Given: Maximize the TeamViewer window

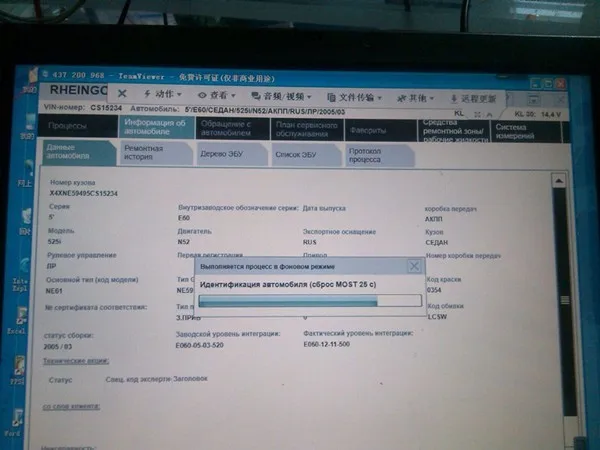Looking at the screenshot, I should [x=548, y=83].
